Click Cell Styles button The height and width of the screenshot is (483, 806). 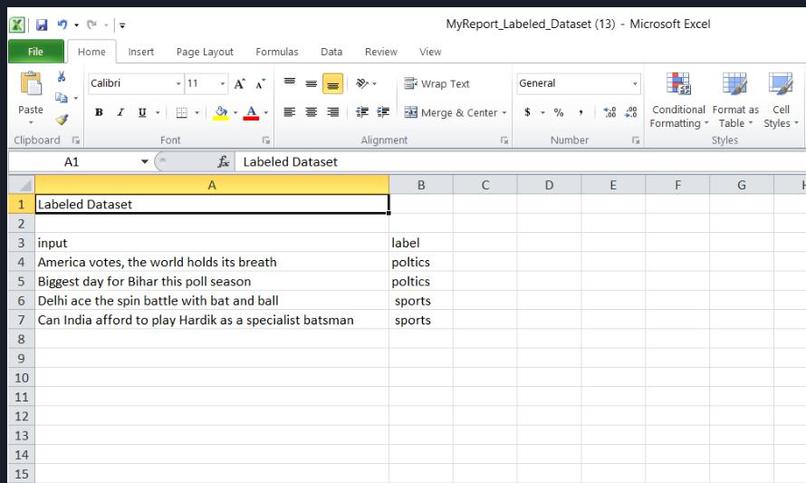tap(781, 100)
